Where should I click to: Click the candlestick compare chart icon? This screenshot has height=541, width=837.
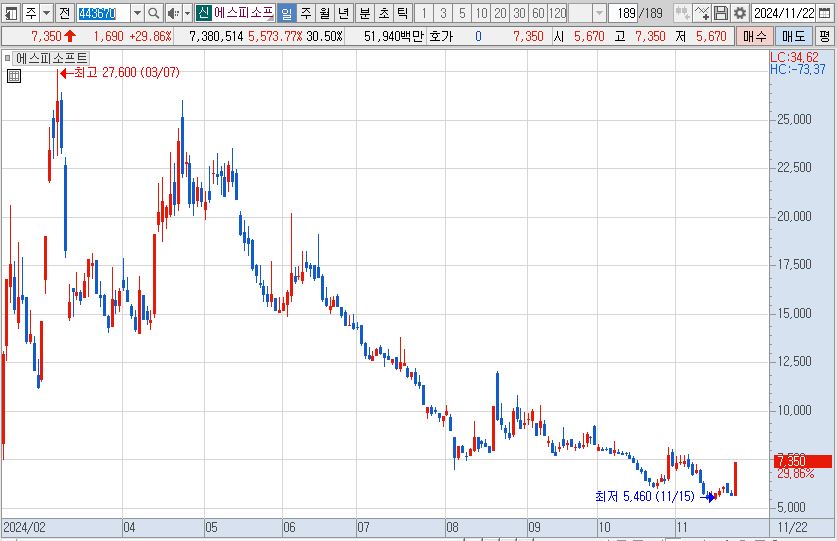pyautogui.click(x=682, y=13)
